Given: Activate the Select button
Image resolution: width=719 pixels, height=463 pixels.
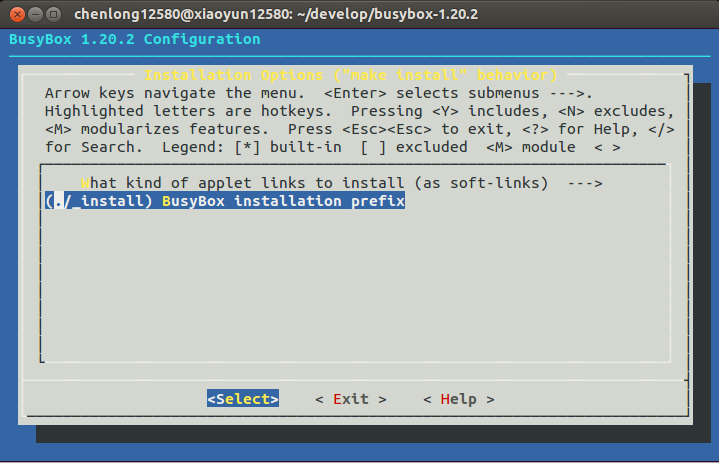Looking at the screenshot, I should [243, 399].
